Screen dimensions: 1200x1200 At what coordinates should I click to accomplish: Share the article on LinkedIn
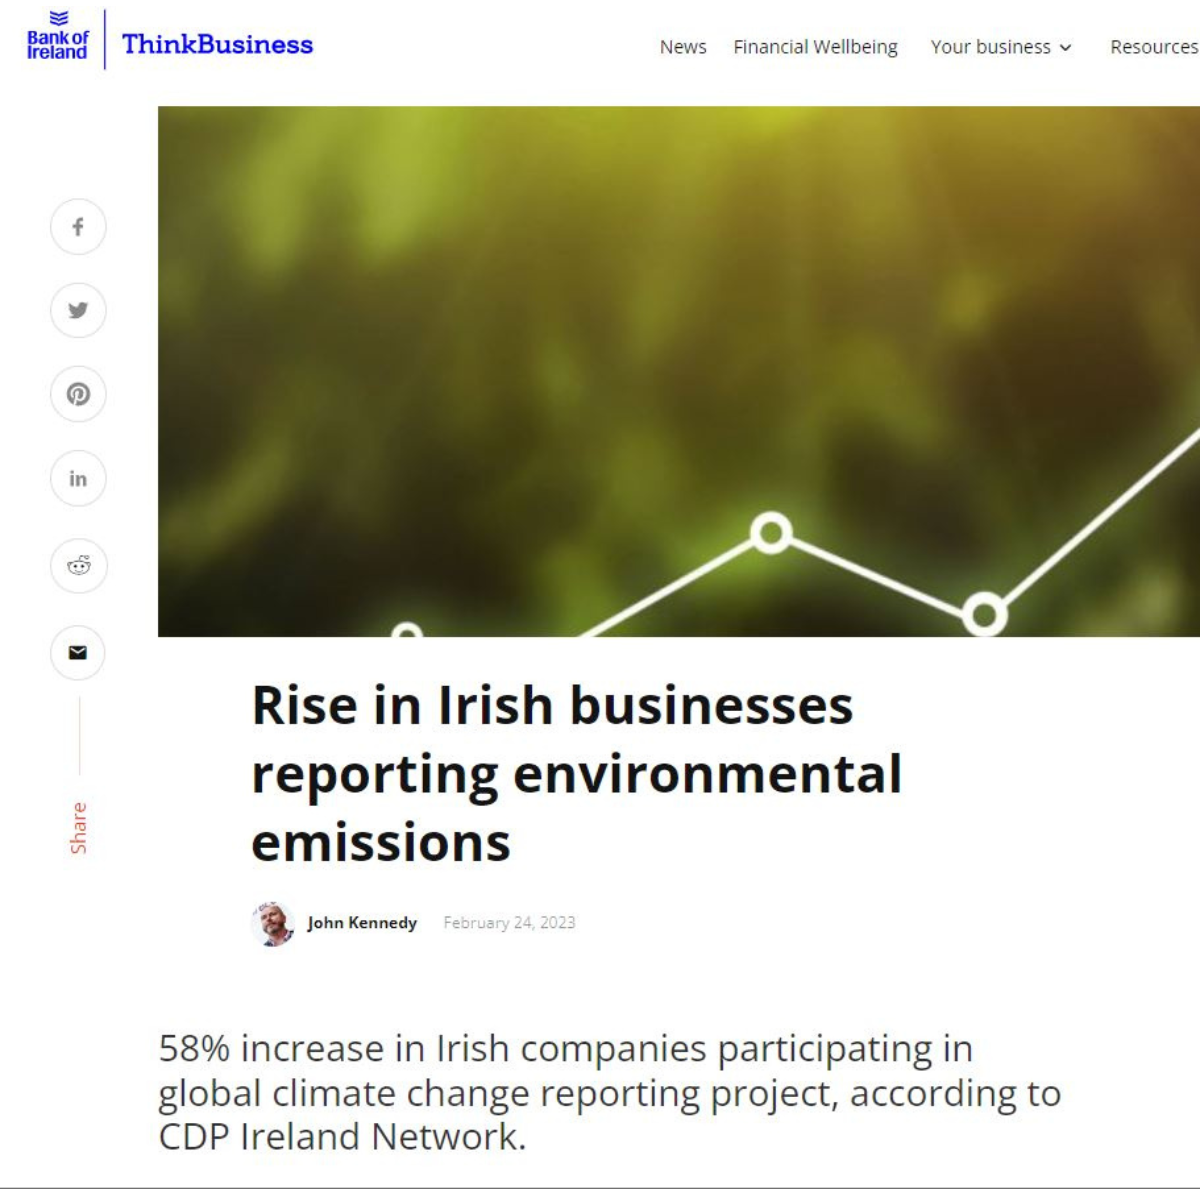(78, 479)
